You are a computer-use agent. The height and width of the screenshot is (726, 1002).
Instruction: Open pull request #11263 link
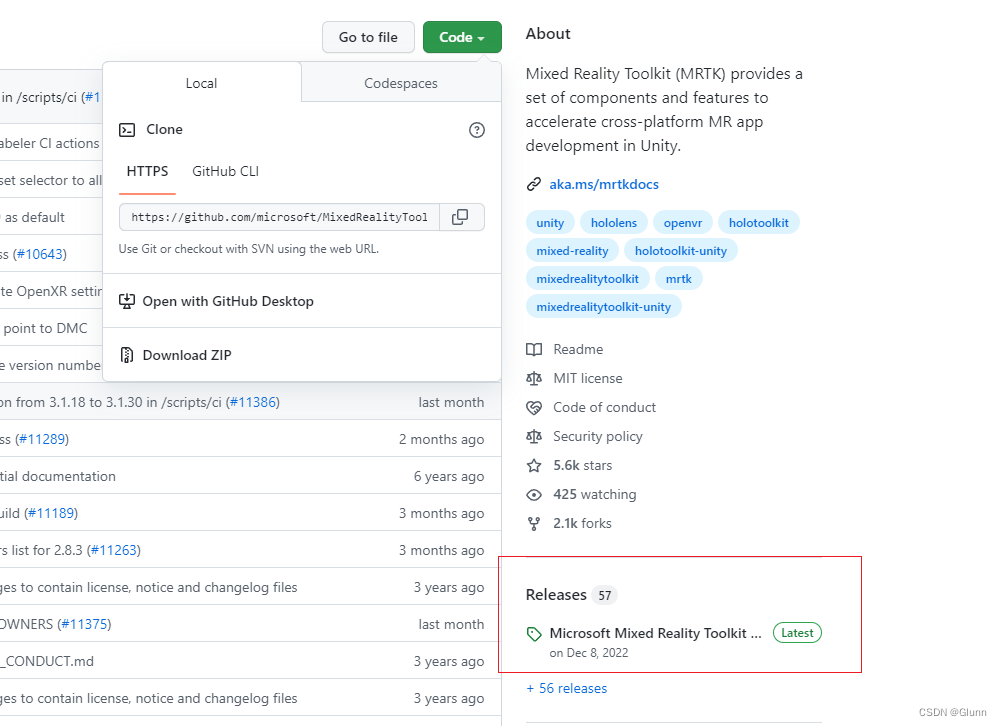point(114,551)
